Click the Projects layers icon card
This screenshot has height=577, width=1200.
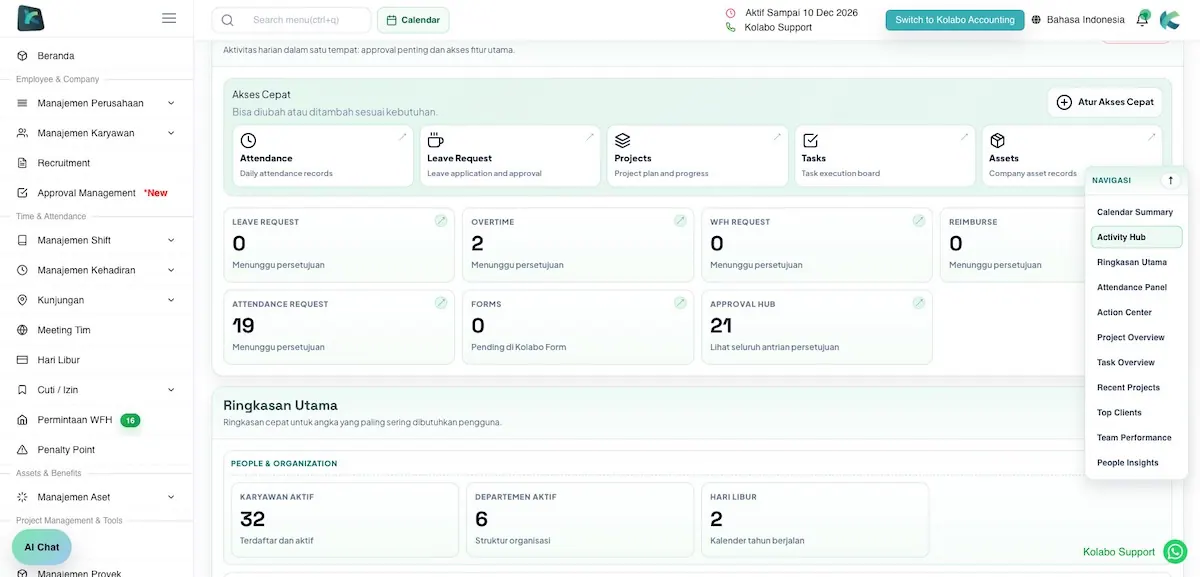point(697,156)
